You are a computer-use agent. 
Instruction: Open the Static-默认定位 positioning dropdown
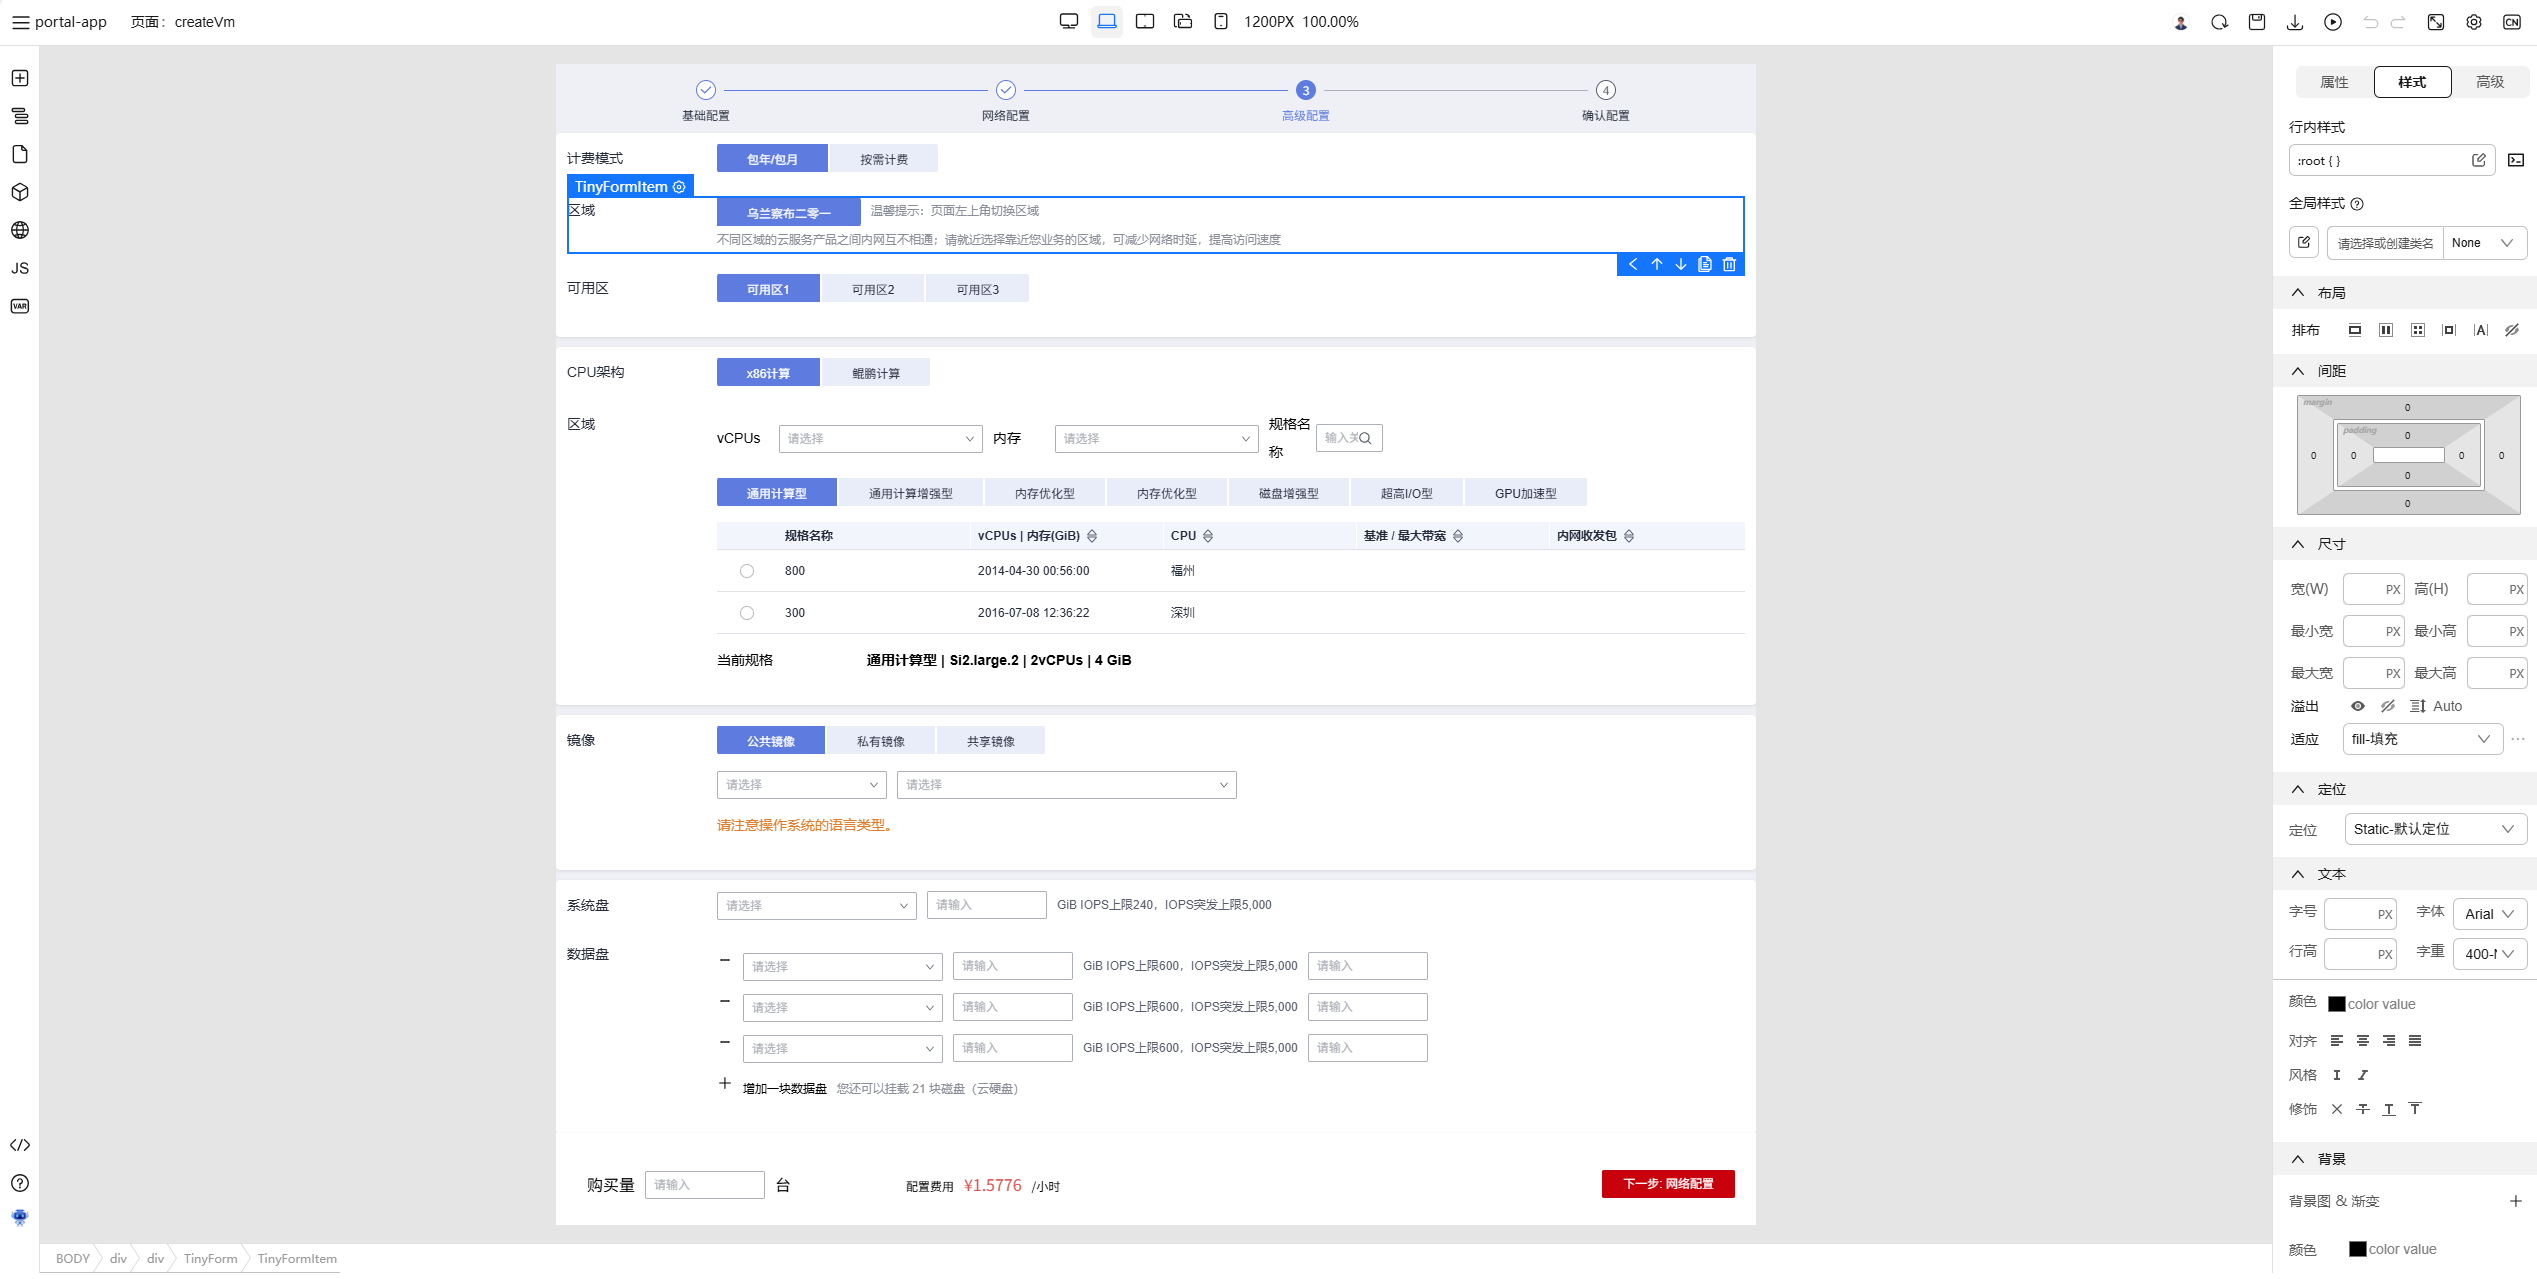pos(2435,829)
